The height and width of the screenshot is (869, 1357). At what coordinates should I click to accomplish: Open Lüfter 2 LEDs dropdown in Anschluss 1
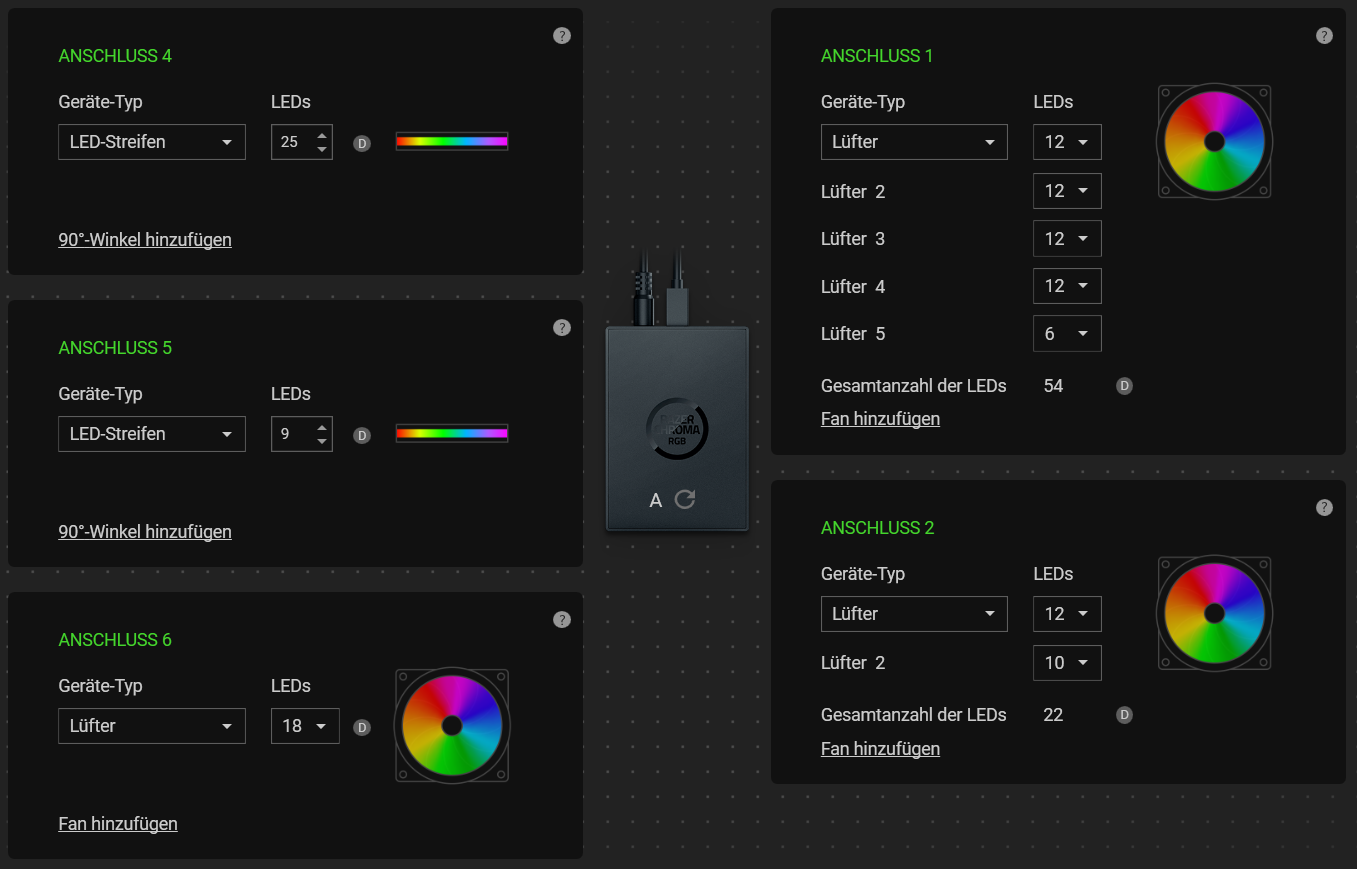click(x=1067, y=191)
